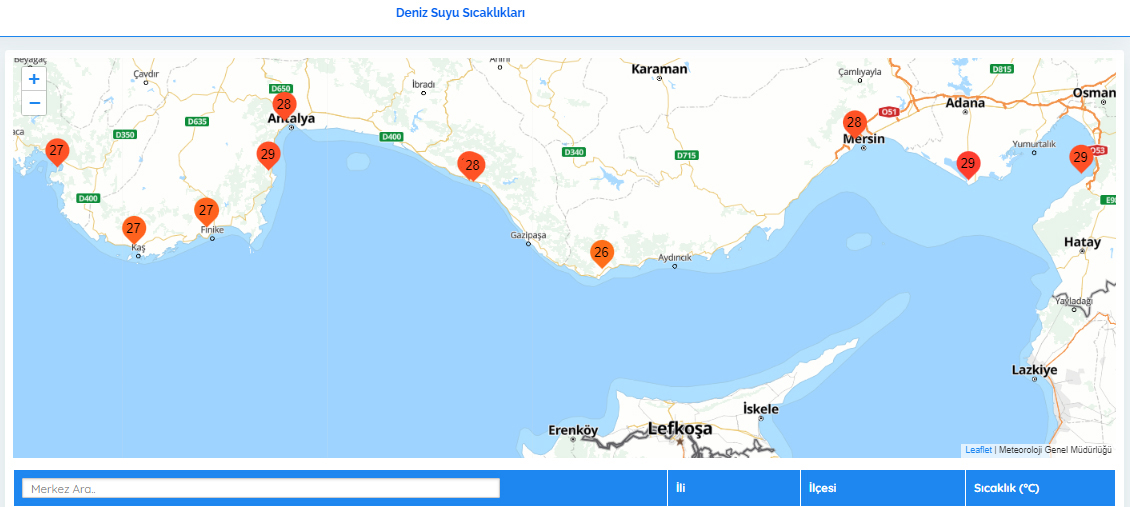Image resolution: width=1130 pixels, height=507 pixels.
Task: Click the Yayladağı town label
Action: (x=1074, y=300)
